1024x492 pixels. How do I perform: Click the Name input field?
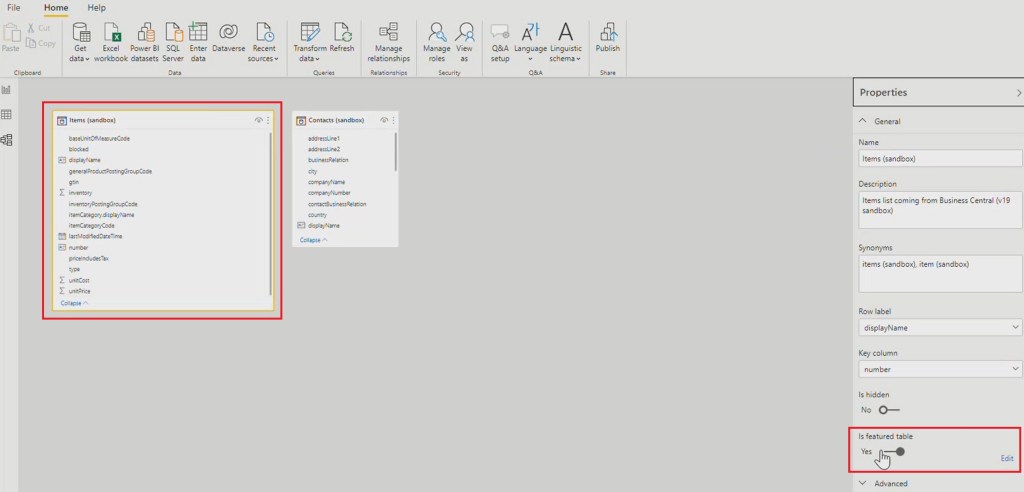[x=940, y=158]
